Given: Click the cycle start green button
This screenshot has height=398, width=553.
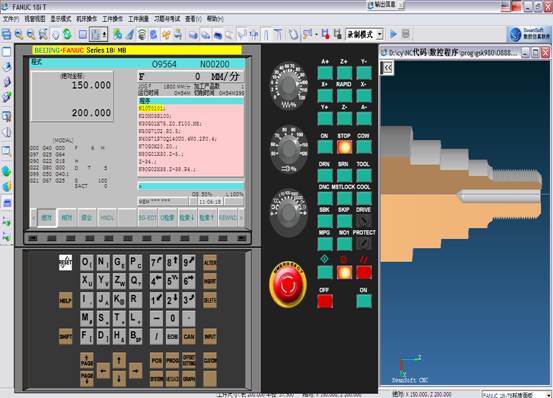Looking at the screenshot, I should (325, 273).
